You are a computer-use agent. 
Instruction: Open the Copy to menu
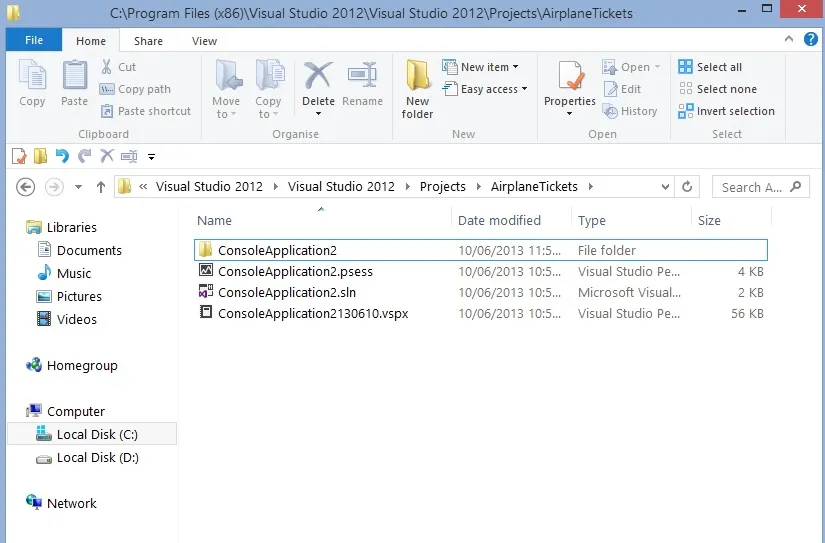coord(268,90)
